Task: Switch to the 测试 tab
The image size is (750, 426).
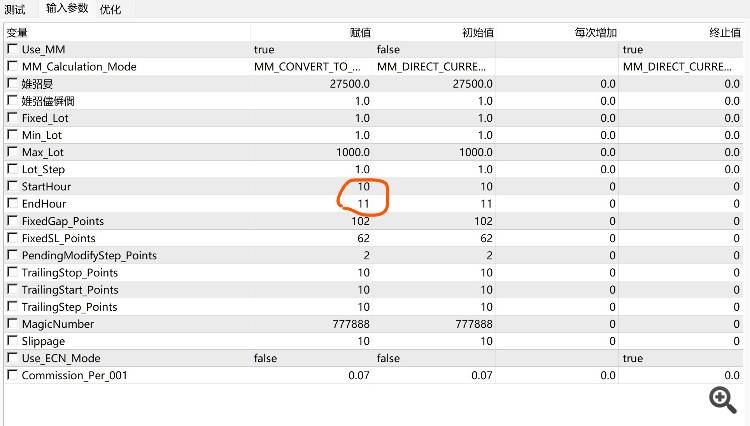Action: (x=15, y=9)
